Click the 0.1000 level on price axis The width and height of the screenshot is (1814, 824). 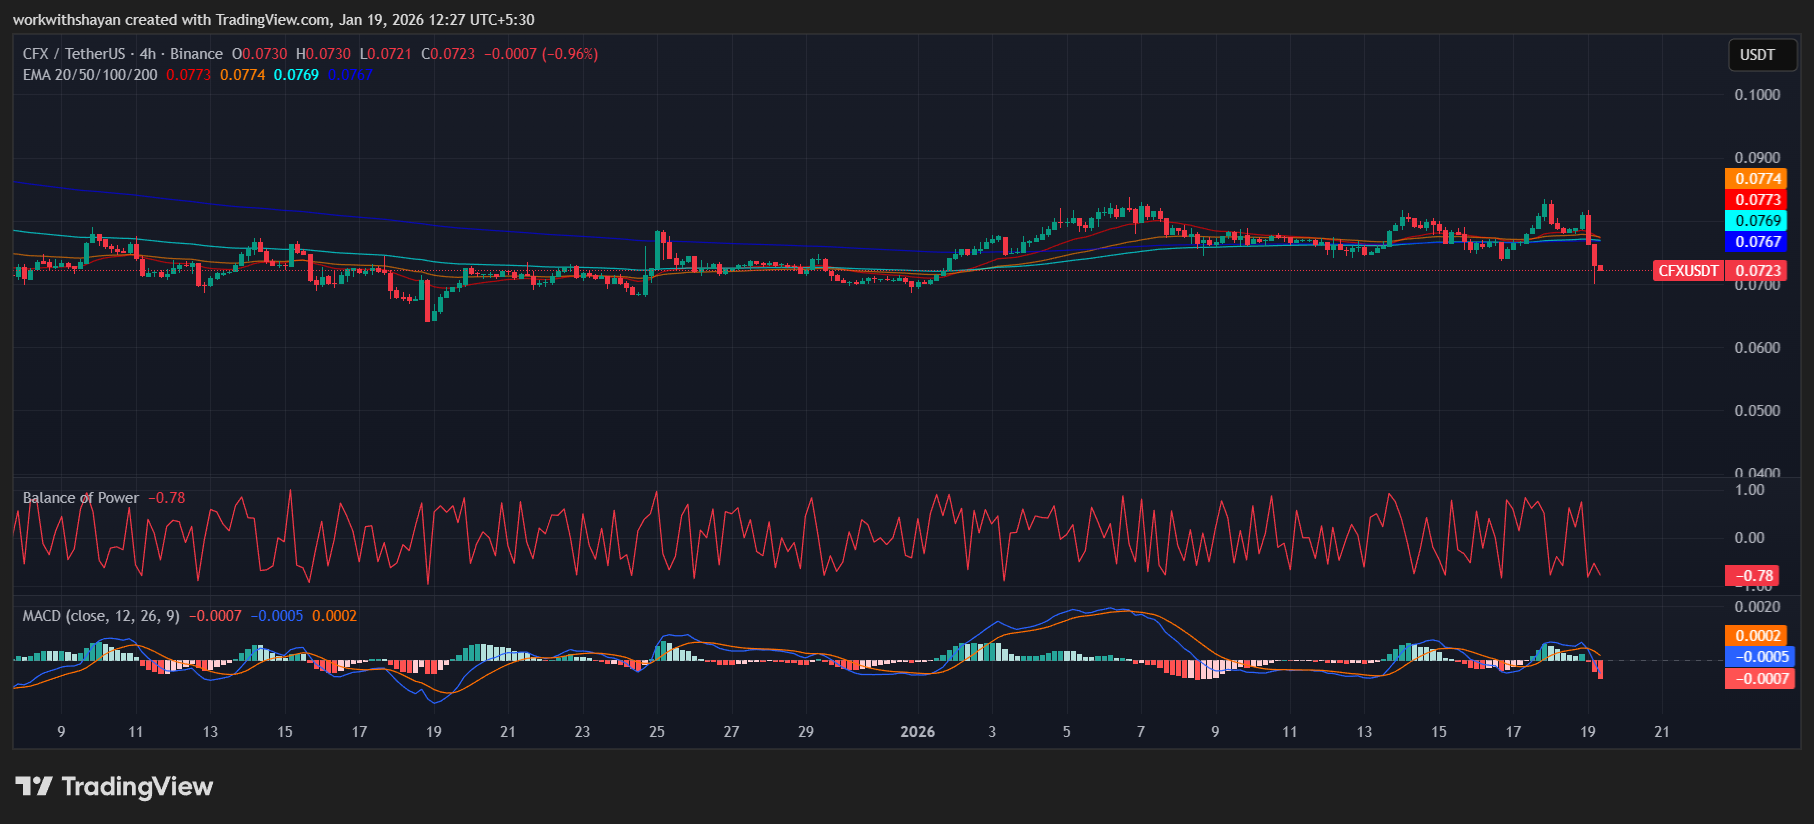pyautogui.click(x=1757, y=95)
